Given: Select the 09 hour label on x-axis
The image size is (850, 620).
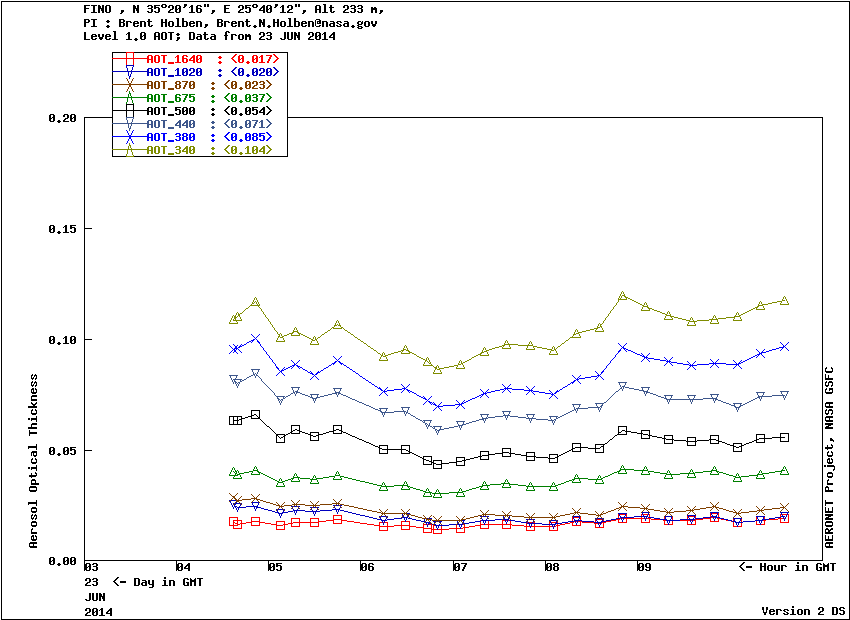Looking at the screenshot, I should click(644, 568).
